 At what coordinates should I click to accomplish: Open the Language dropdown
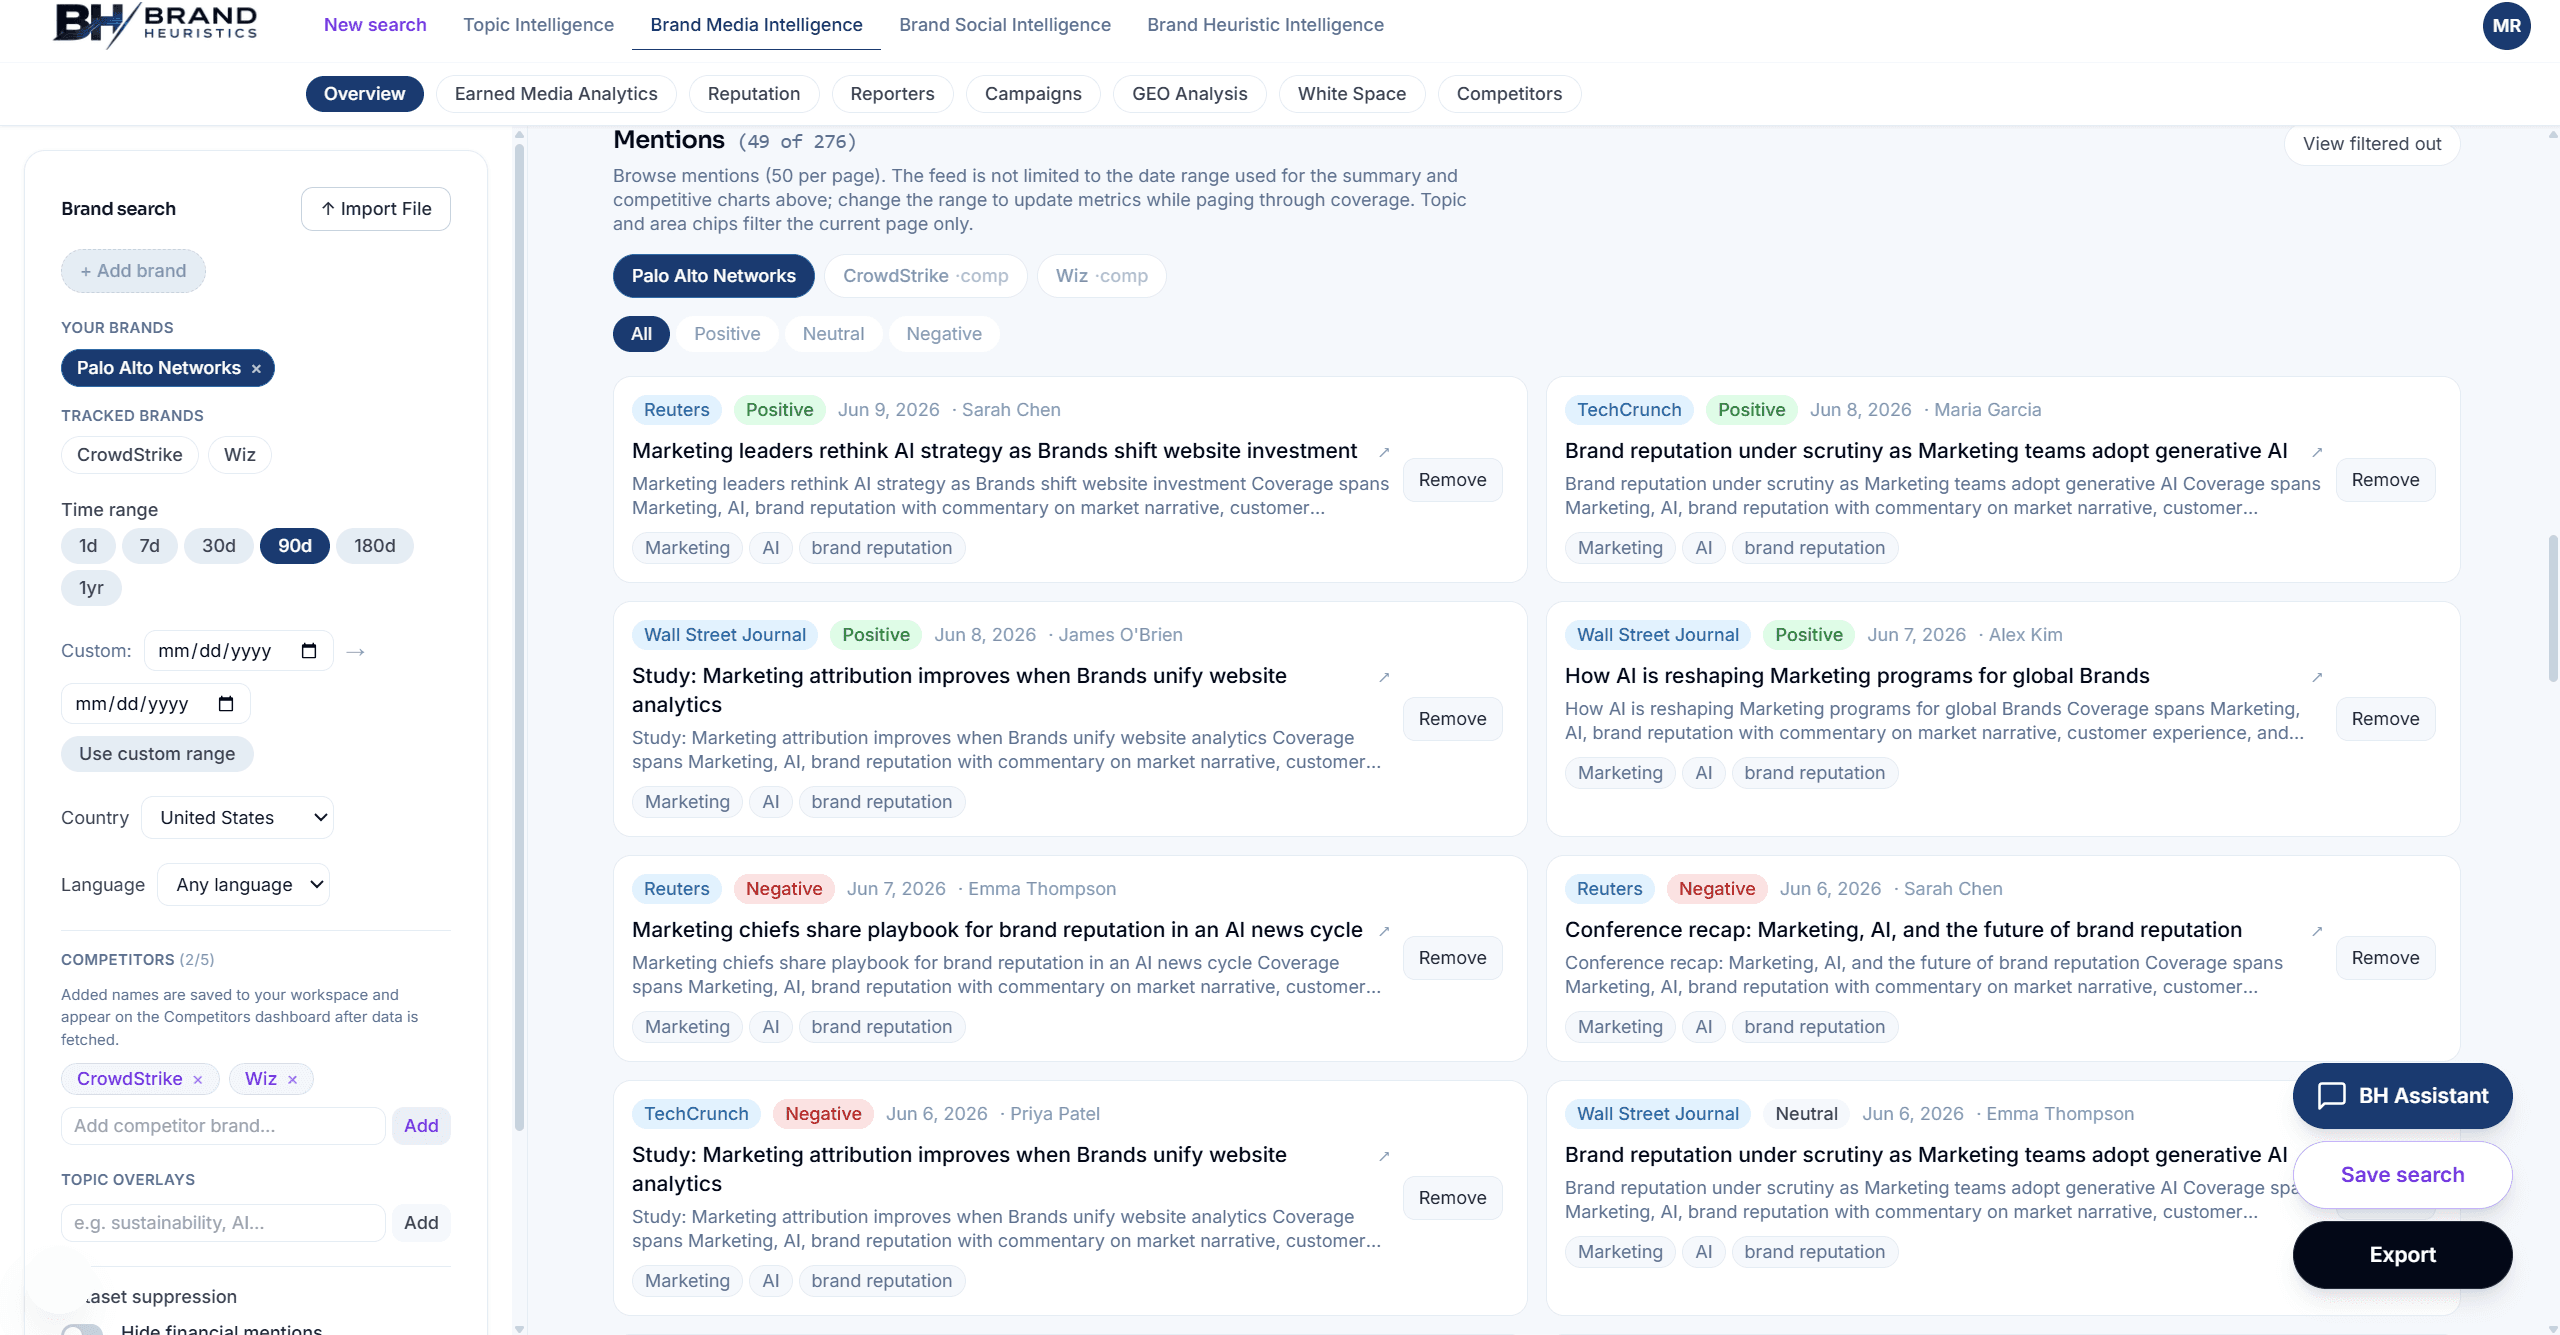[244, 885]
